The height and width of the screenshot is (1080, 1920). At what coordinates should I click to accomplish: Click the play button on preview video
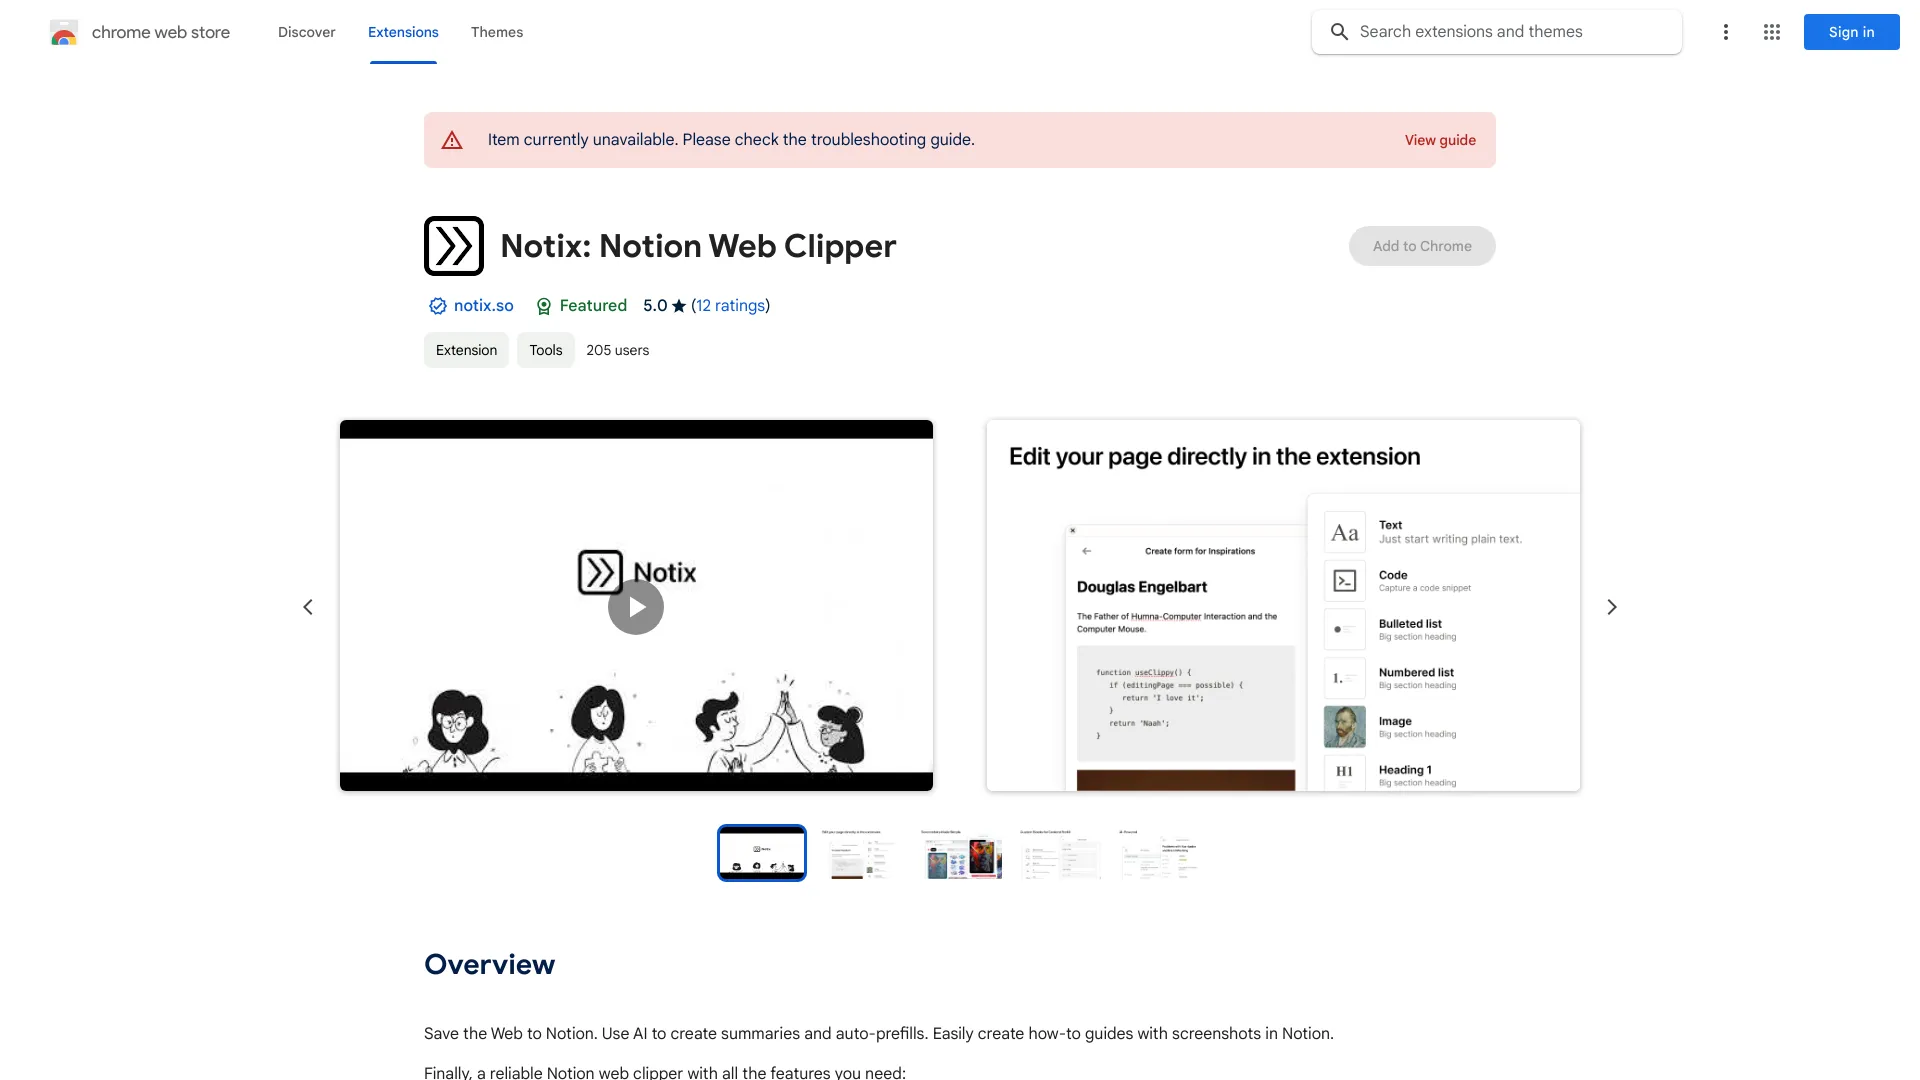(636, 605)
